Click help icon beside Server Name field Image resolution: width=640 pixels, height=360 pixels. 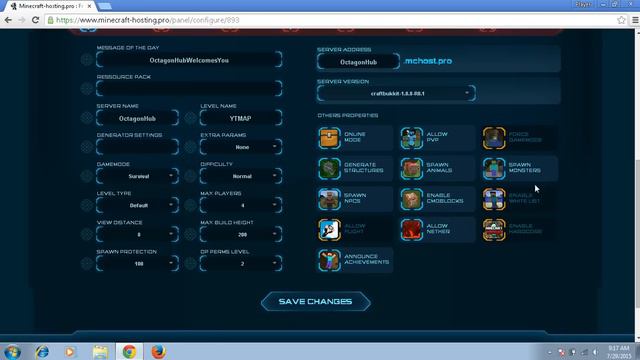87,118
